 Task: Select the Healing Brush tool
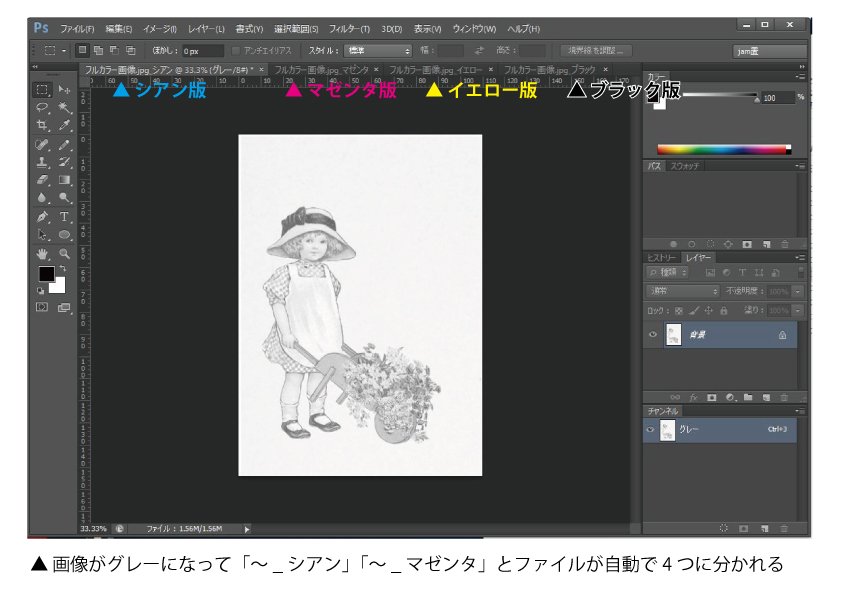tap(42, 144)
